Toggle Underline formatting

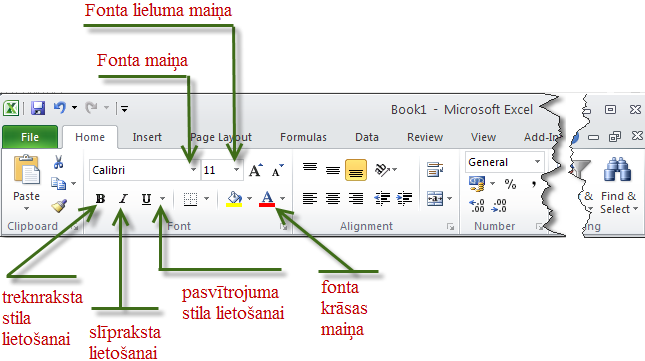pos(146,199)
